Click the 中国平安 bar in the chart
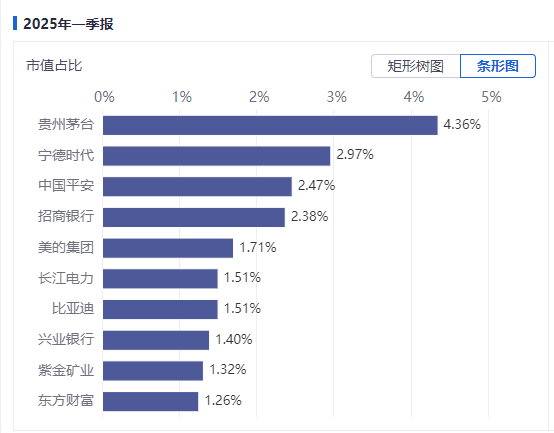The height and width of the screenshot is (433, 554). (x=198, y=187)
